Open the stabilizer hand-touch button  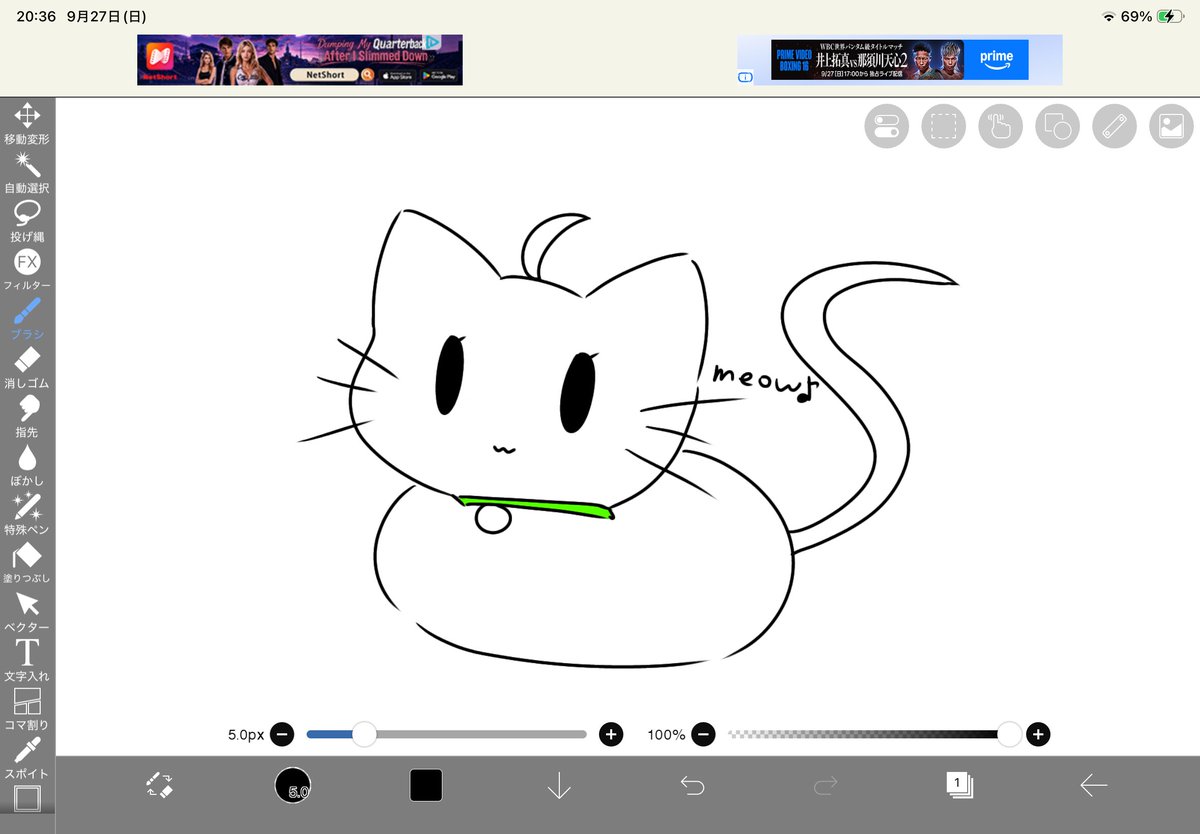[1001, 126]
